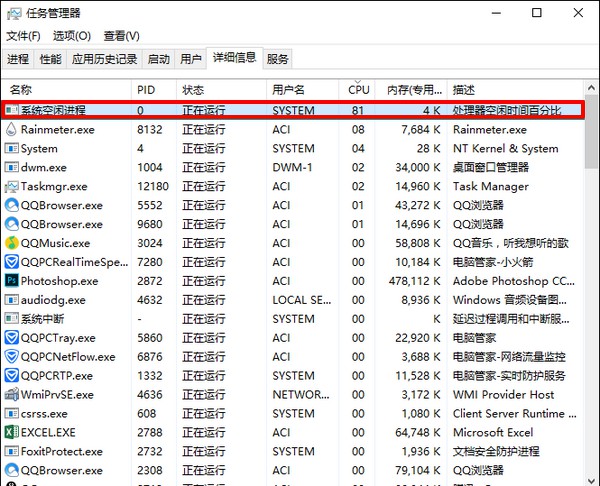Screen dimensions: 600x486
Task: Select the WmiPrvSE.exe process icon
Action: tap(11, 395)
